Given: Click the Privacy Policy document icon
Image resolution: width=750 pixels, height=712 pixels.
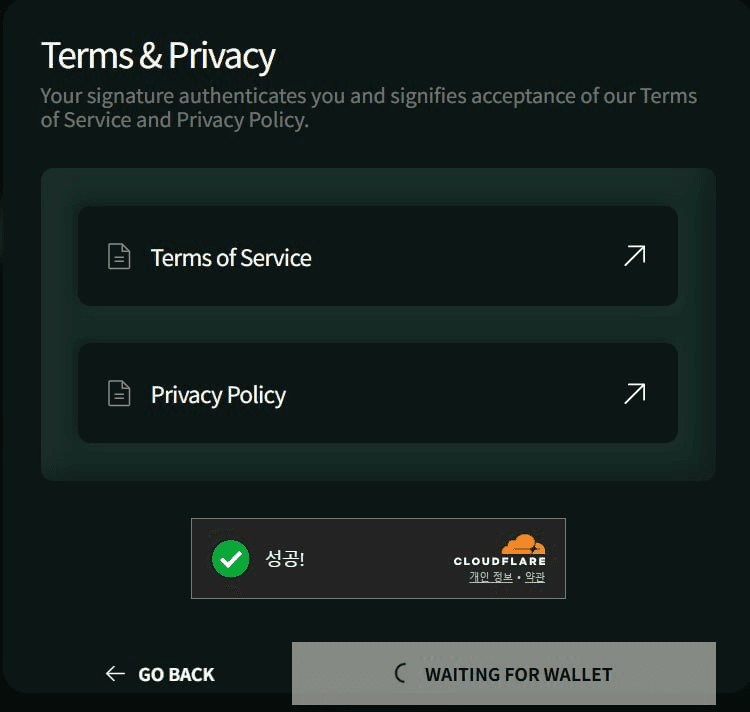Looking at the screenshot, I should 119,394.
